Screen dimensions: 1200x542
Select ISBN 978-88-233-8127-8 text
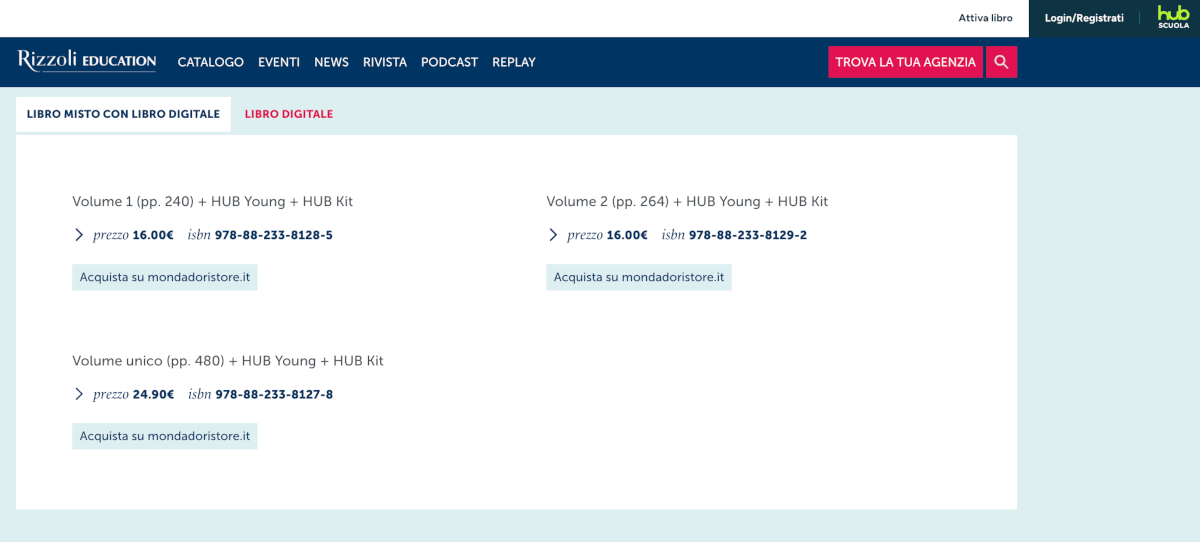(274, 394)
